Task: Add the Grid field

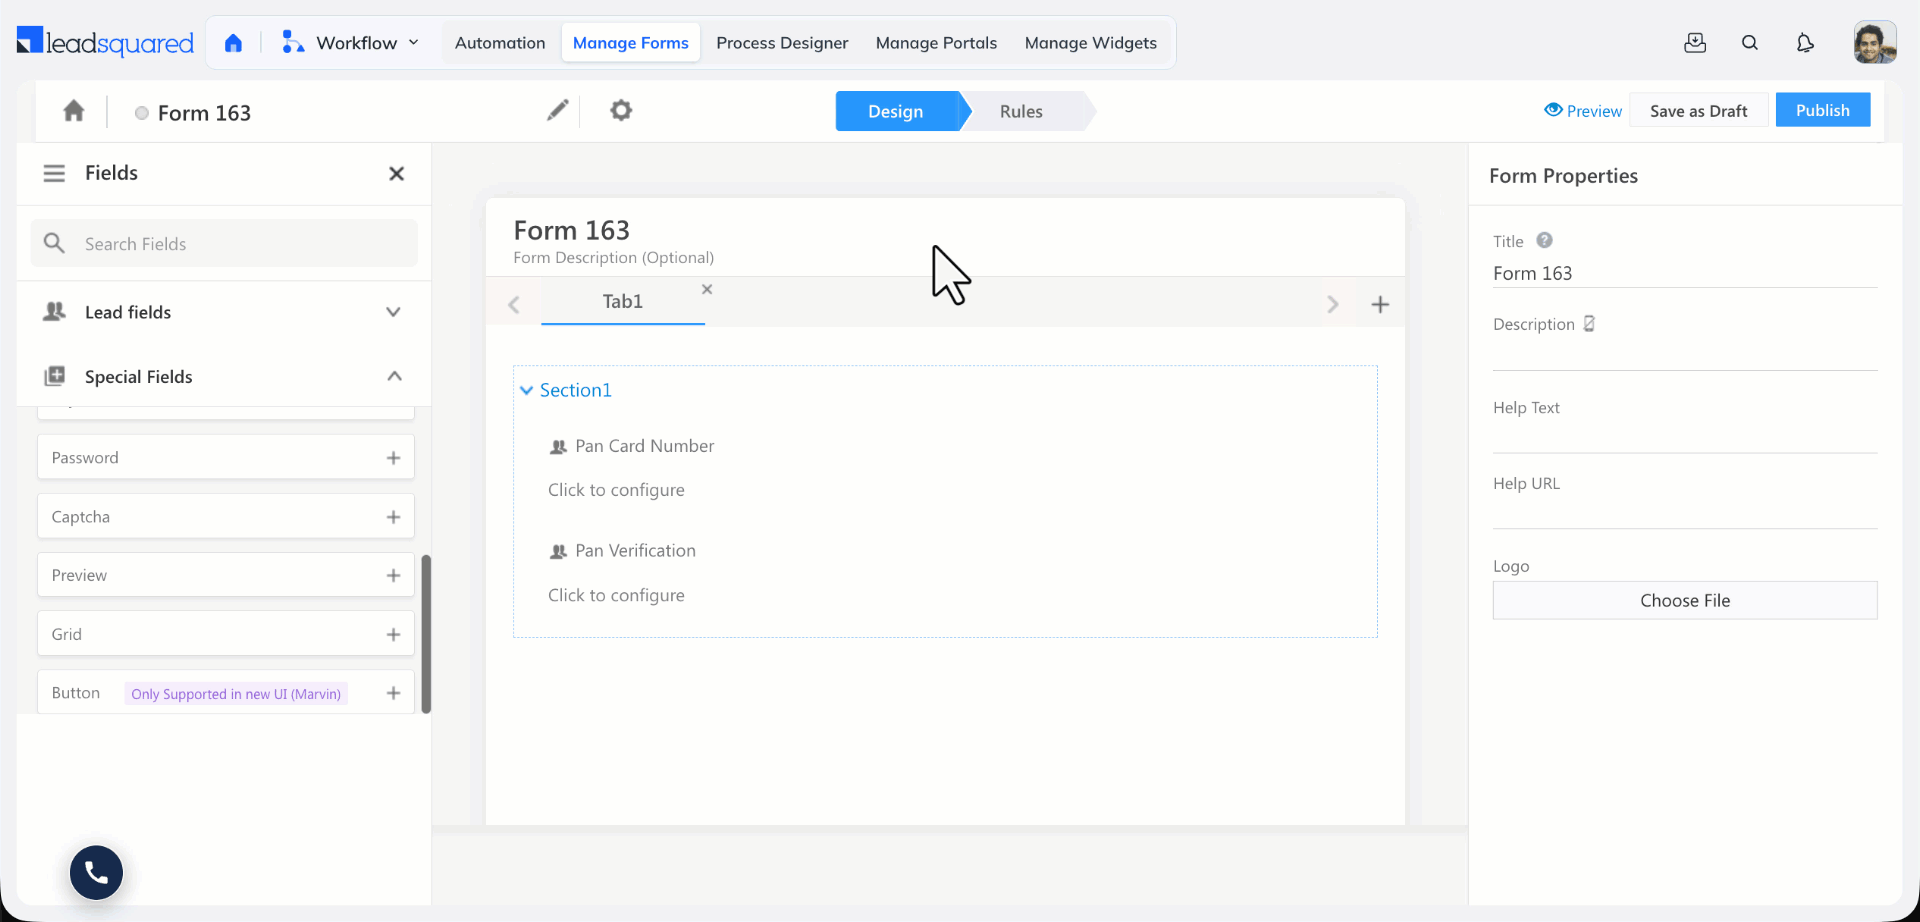Action: [393, 635]
